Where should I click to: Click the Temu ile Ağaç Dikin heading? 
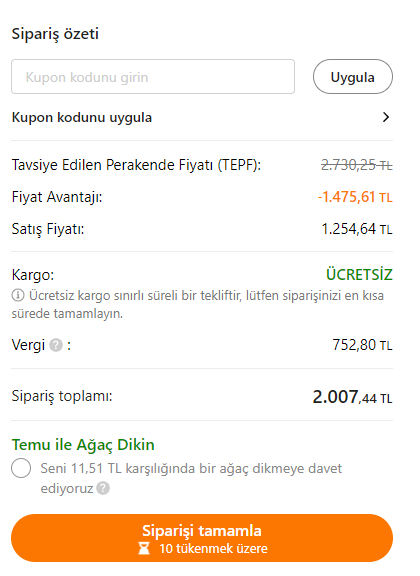pos(83,445)
